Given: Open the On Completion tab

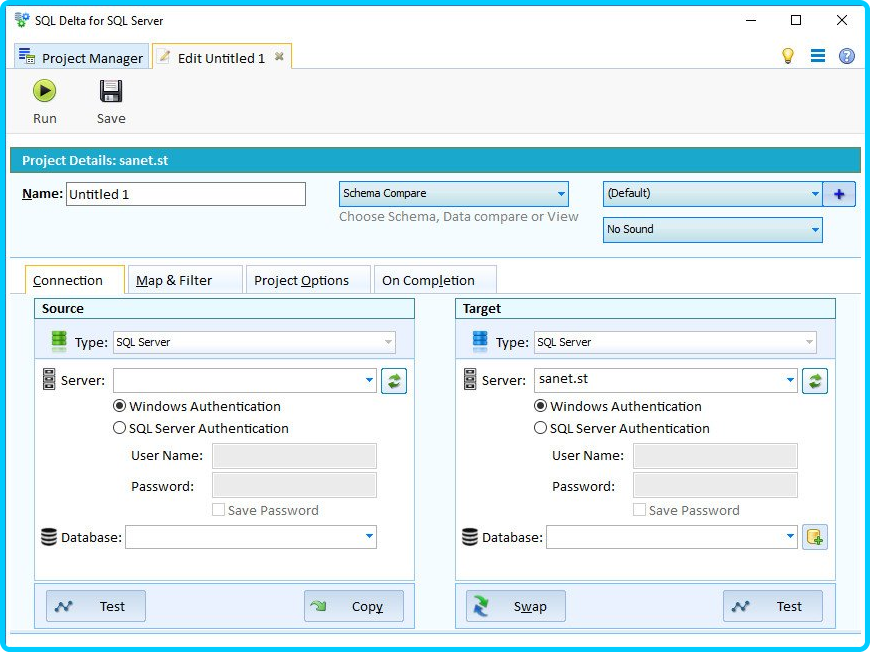Looking at the screenshot, I should [435, 280].
